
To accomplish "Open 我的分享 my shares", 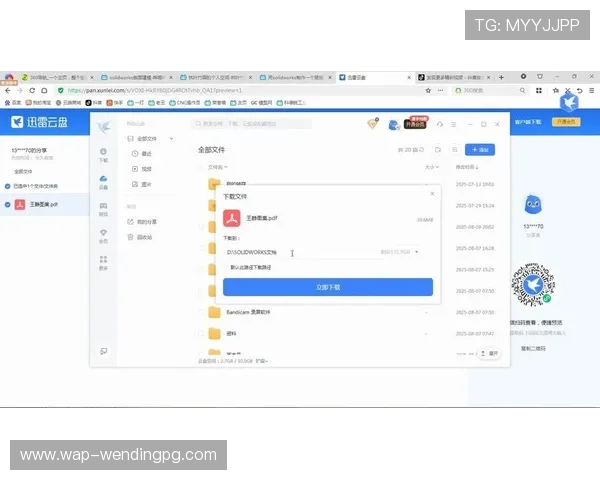I will (146, 221).
